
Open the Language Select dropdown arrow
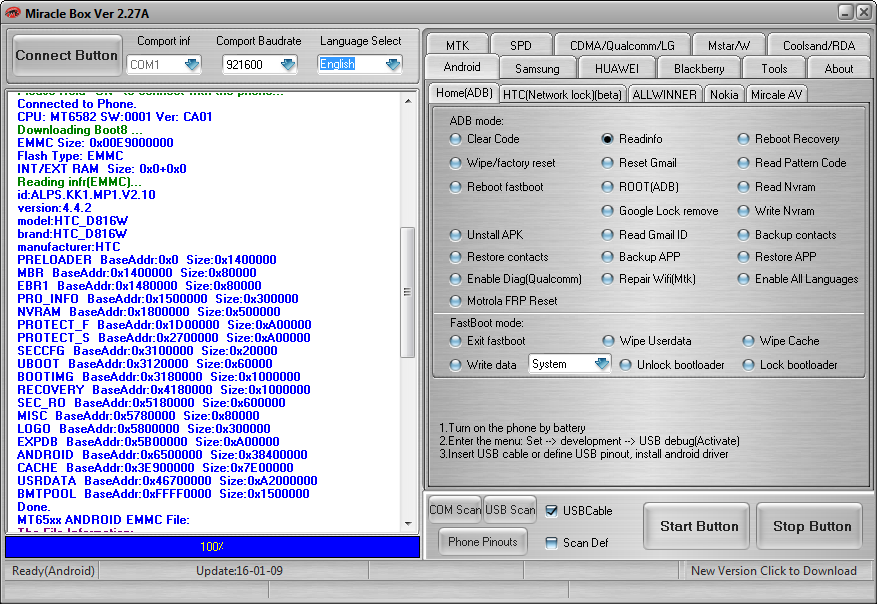click(393, 65)
